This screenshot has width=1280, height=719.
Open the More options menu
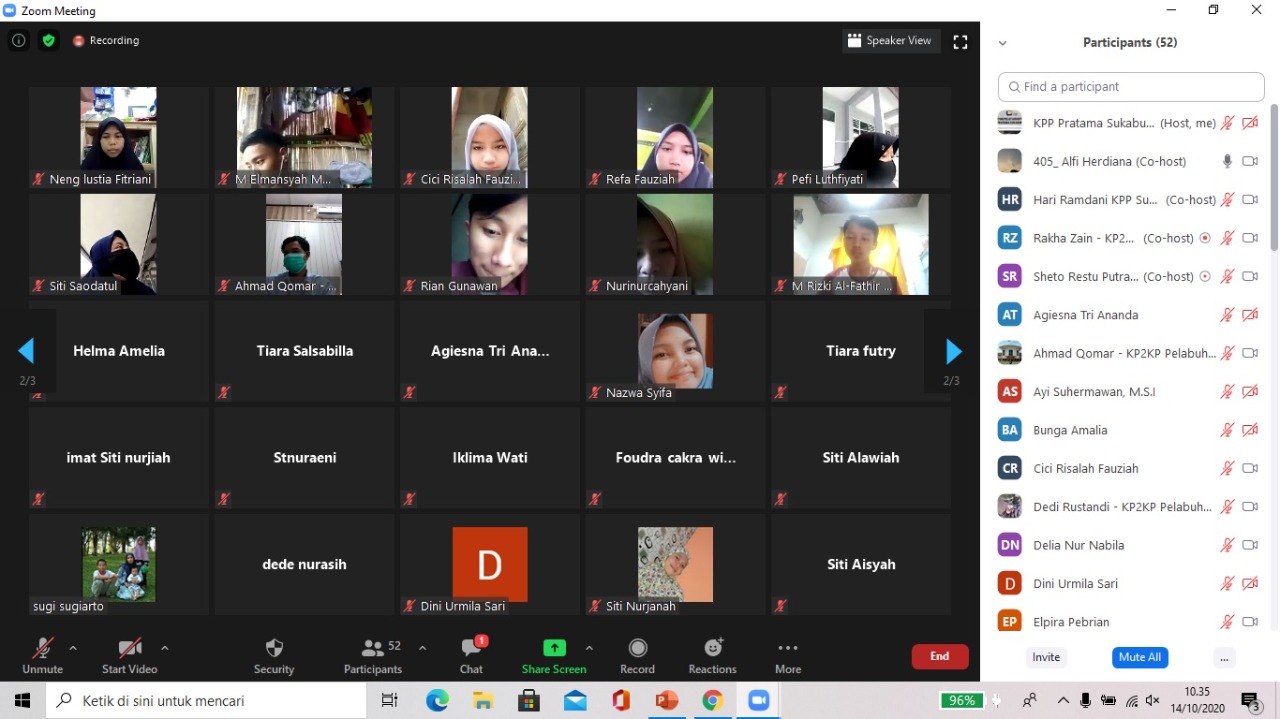tap(787, 654)
